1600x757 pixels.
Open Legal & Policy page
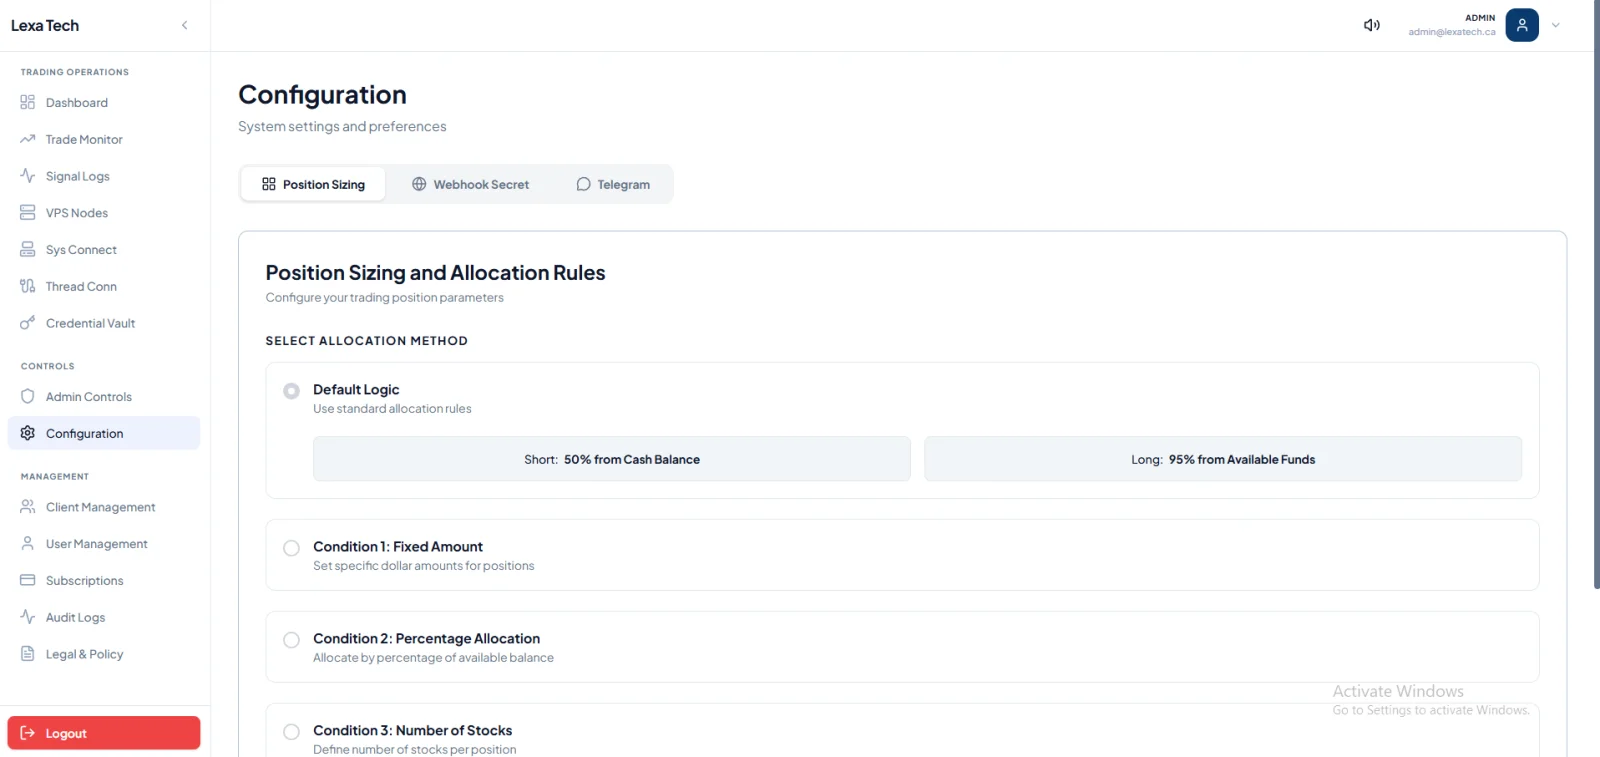click(x=104, y=654)
